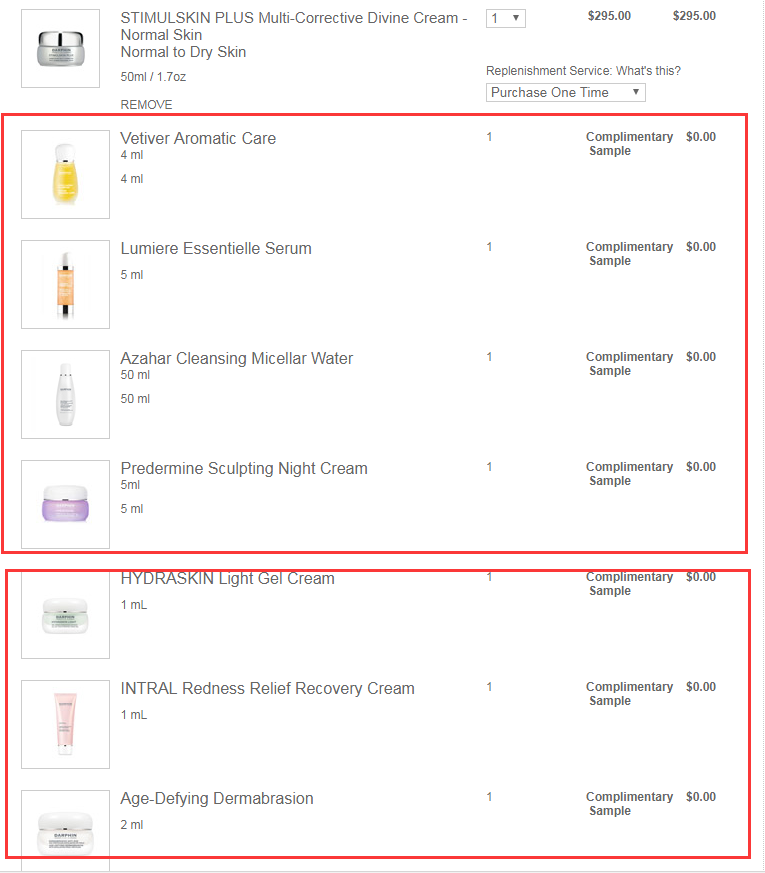Open the quantity dropdown for STIMULSKIN cream
Screen dimensions: 765x873
(505, 18)
